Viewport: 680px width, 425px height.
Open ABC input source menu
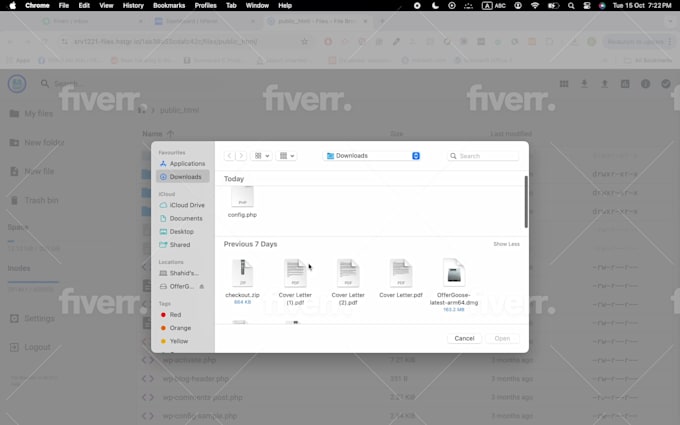click(x=494, y=6)
